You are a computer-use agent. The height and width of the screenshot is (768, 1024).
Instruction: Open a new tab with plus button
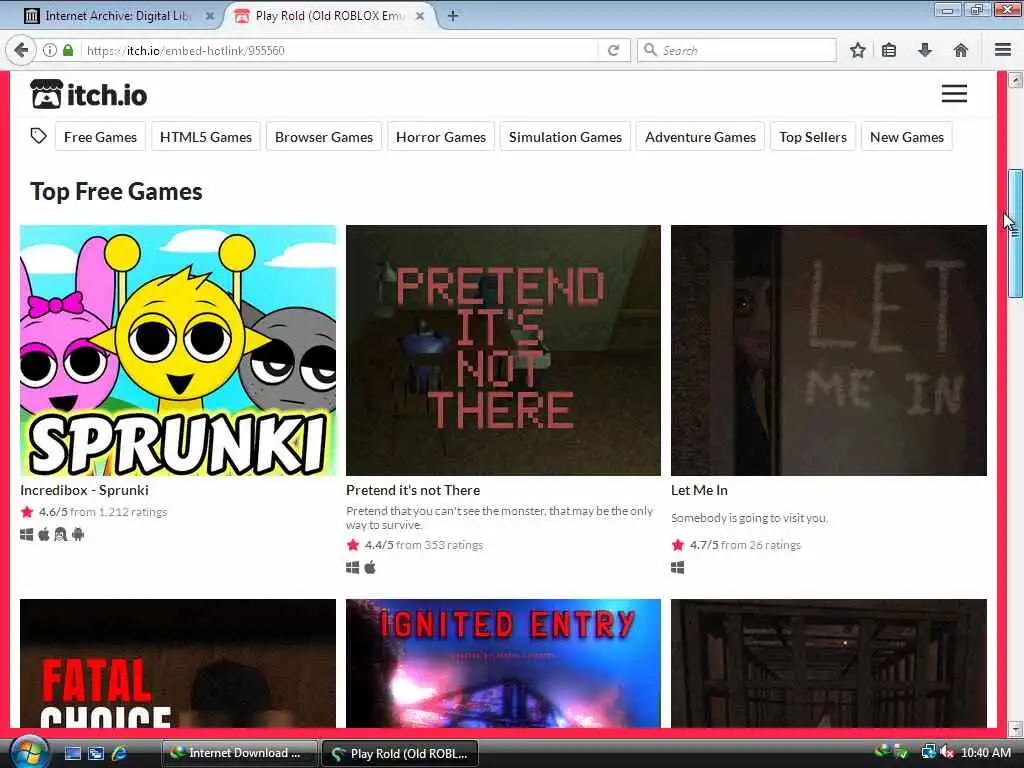click(453, 16)
